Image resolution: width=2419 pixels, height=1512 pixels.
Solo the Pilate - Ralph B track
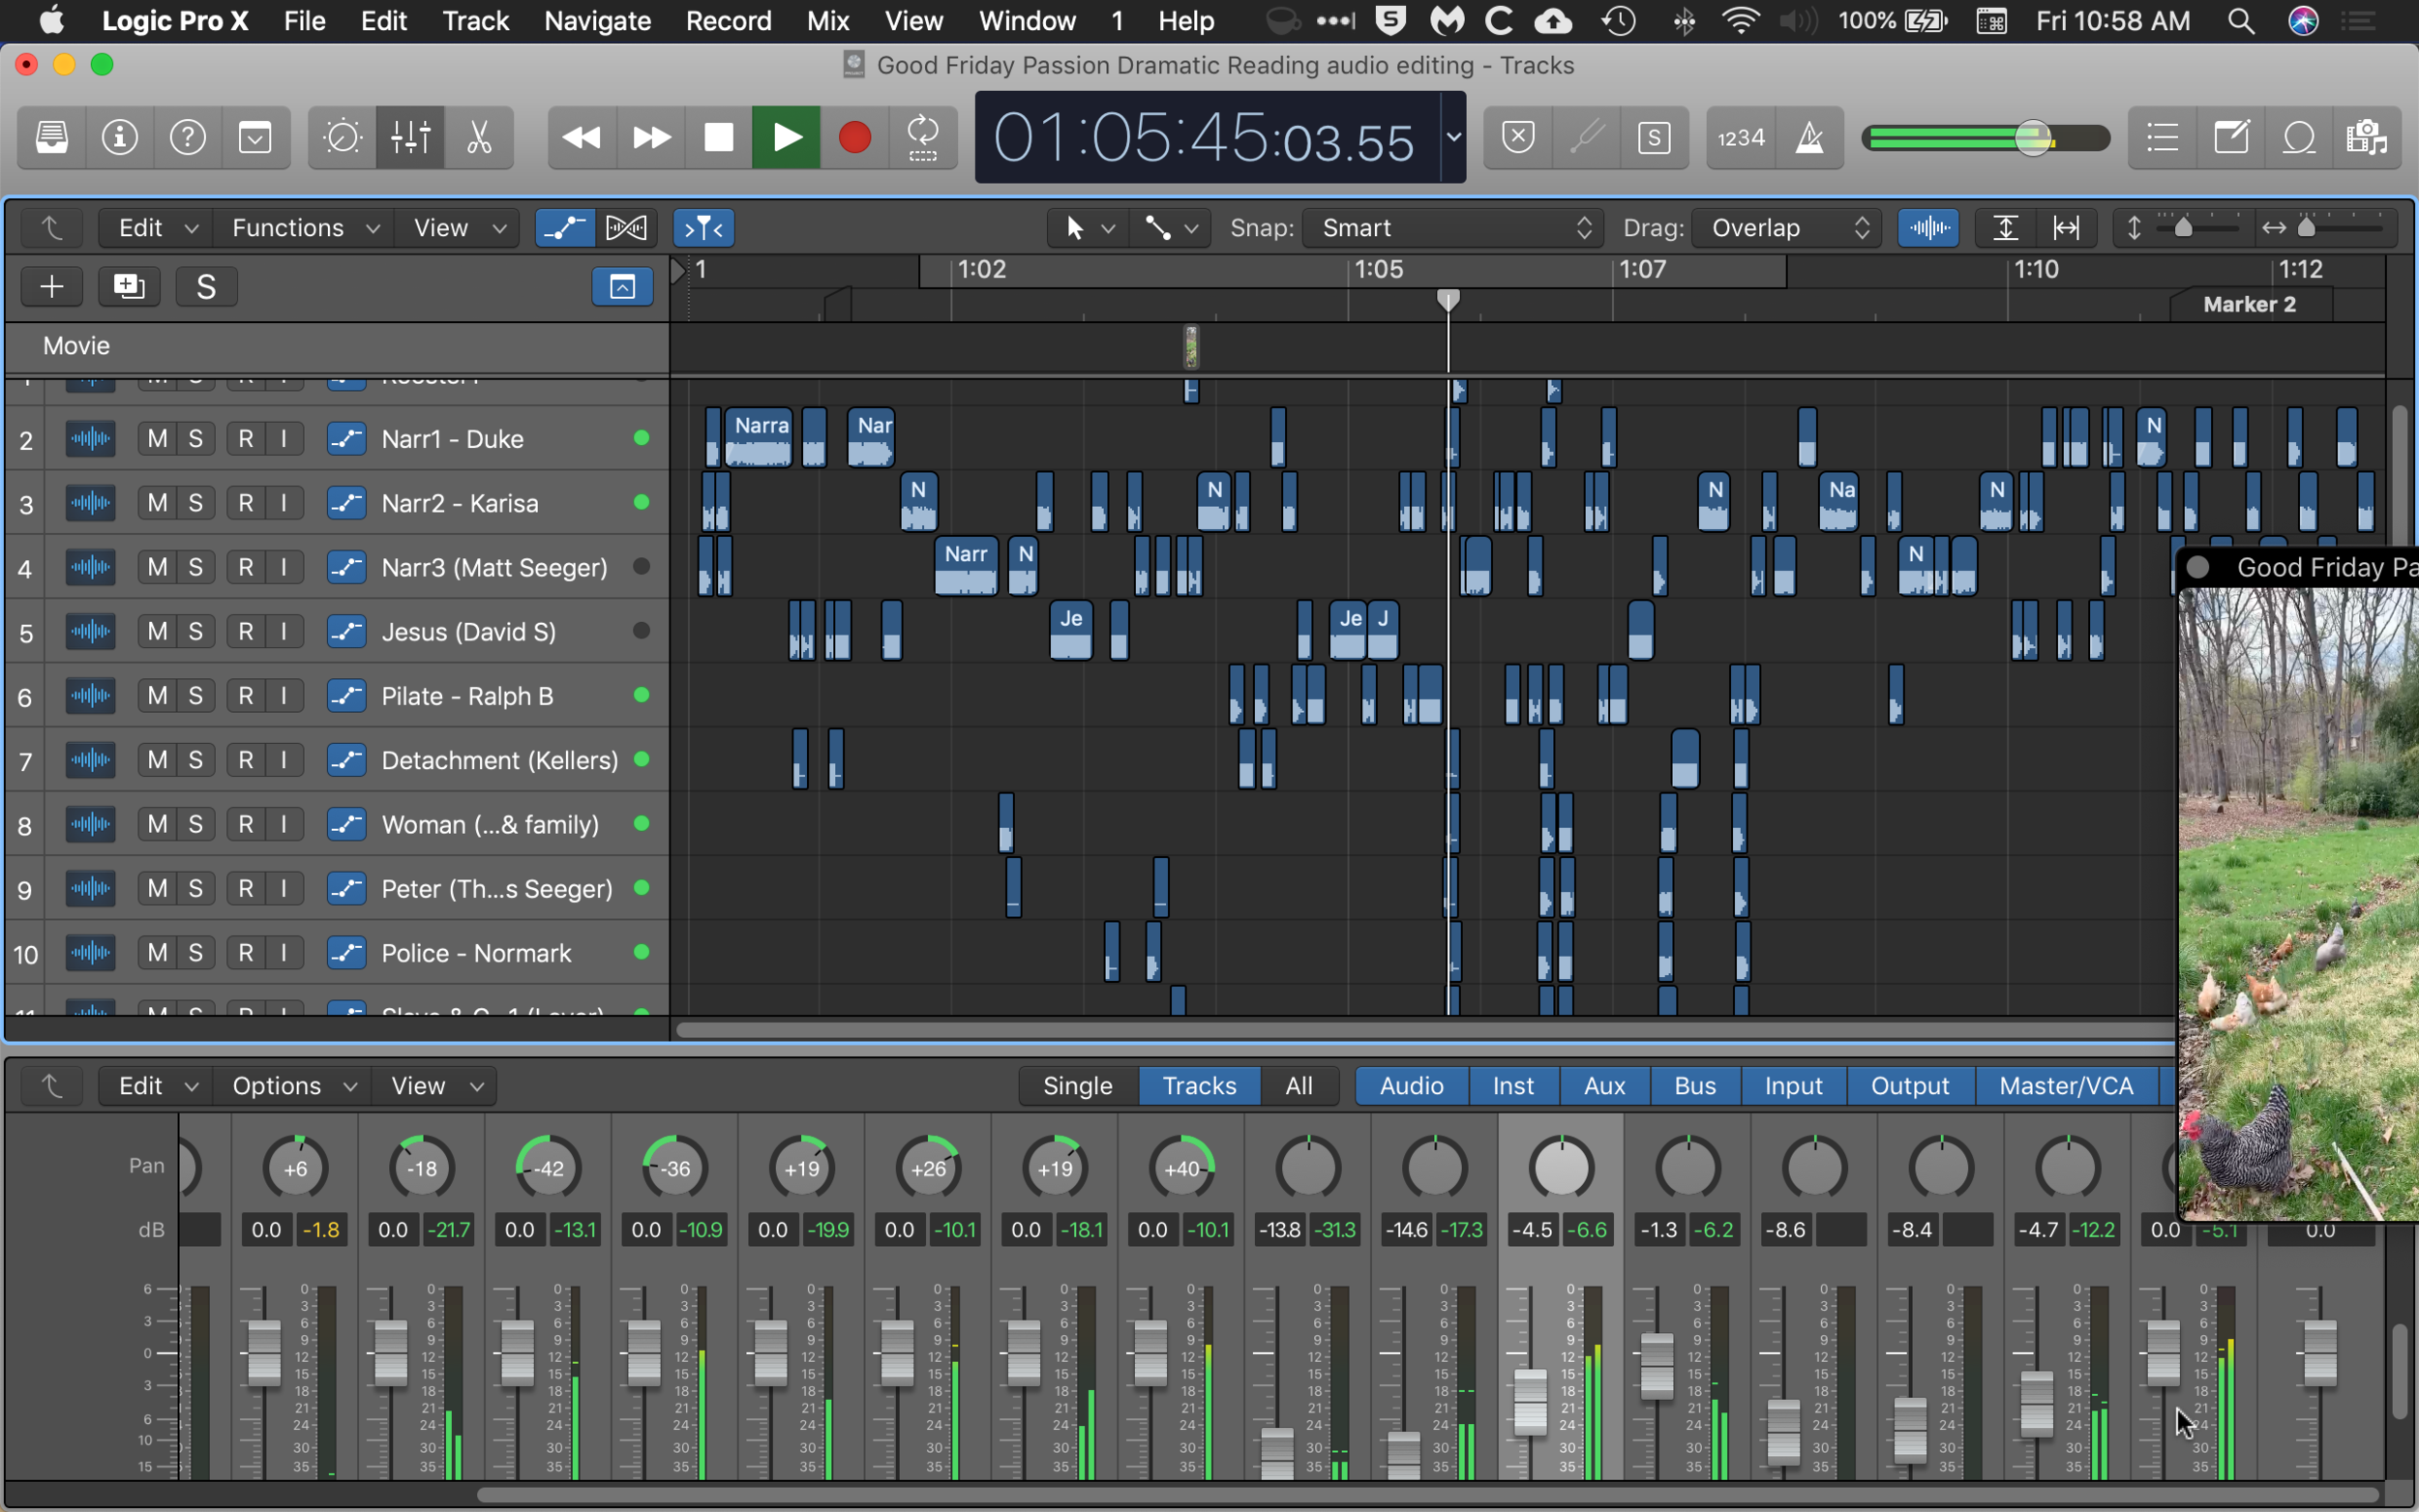[x=196, y=696]
